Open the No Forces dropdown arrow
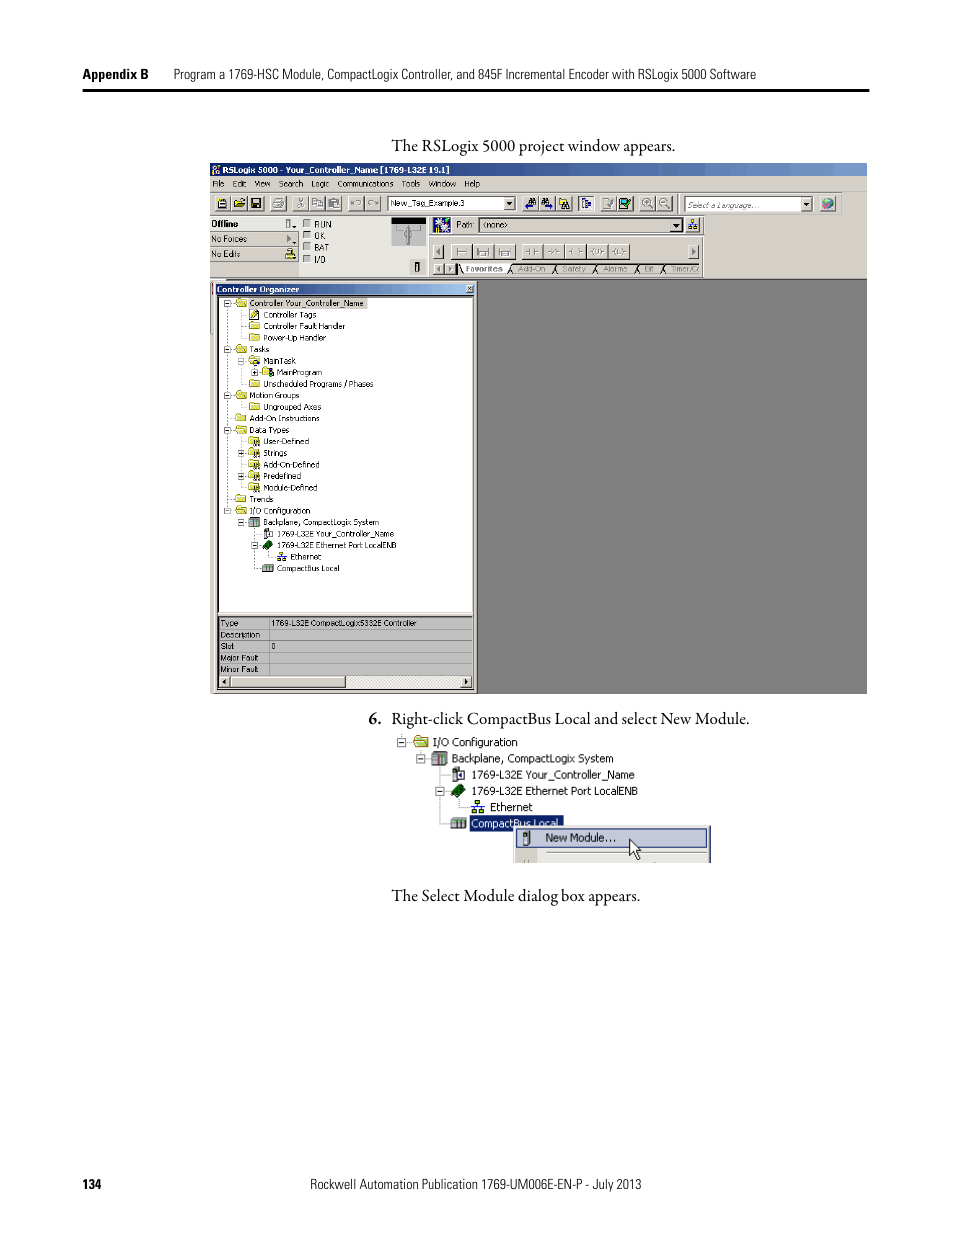Viewport: 954px width, 1235px height. (x=291, y=239)
